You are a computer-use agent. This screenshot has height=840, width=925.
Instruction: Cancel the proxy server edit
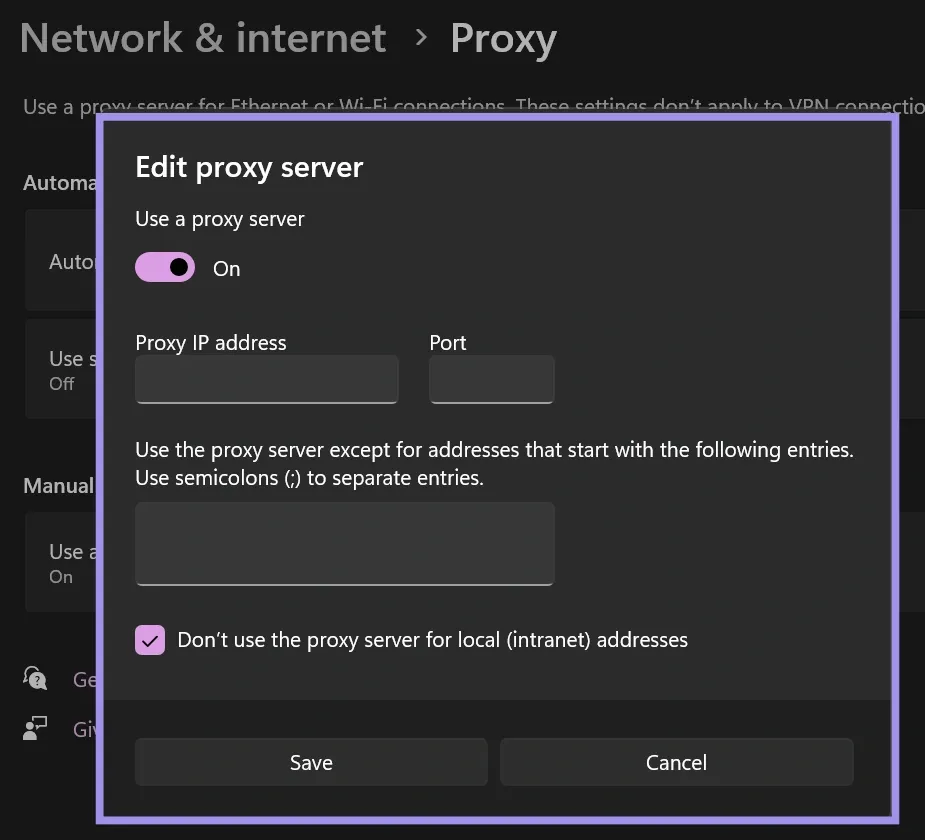(x=676, y=762)
